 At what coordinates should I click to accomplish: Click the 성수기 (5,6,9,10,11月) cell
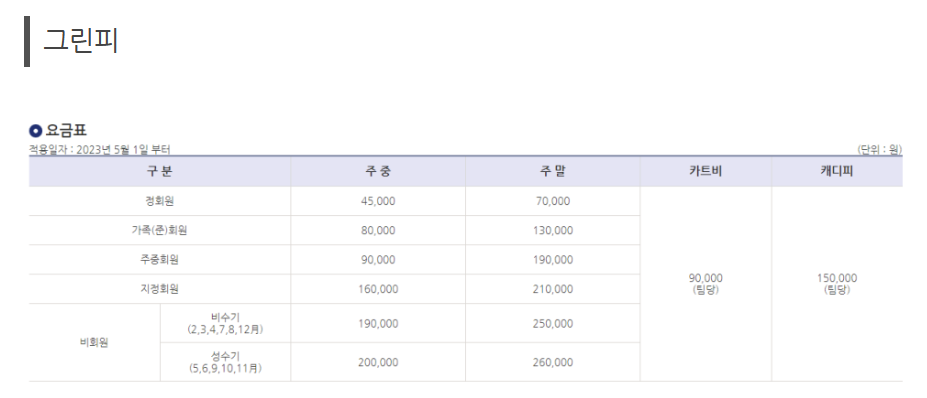click(225, 362)
